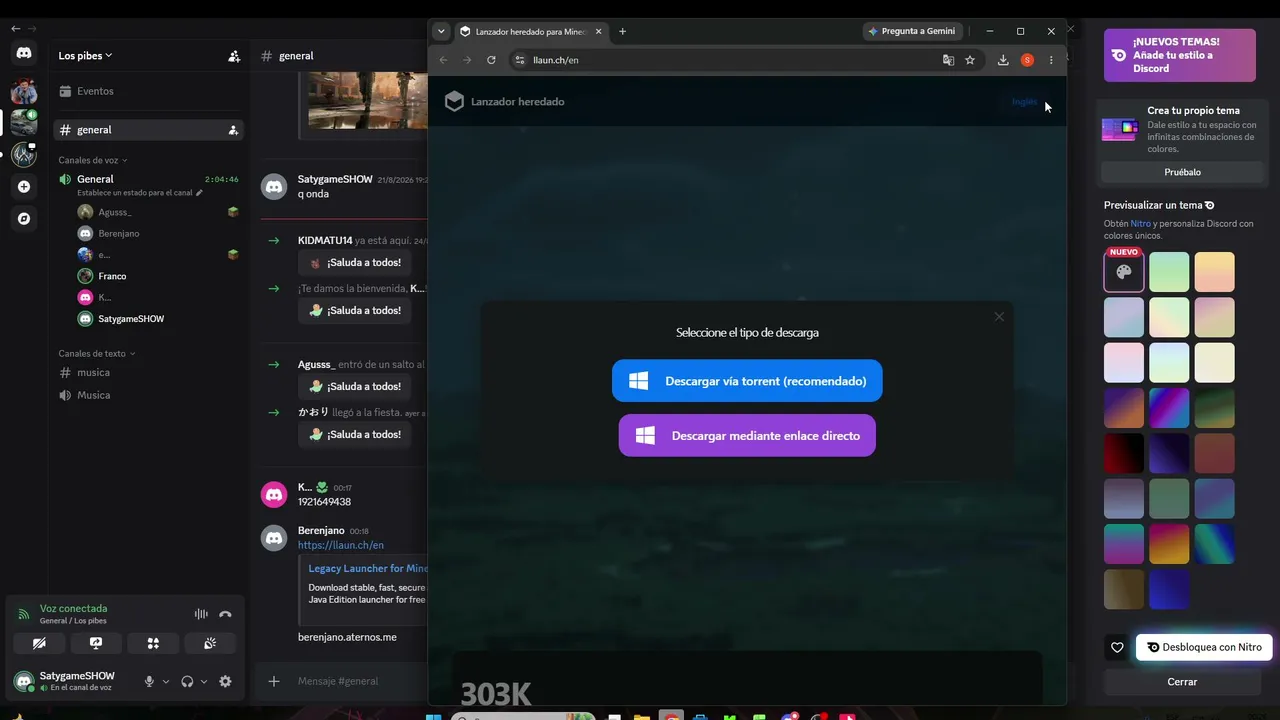Share your screen in the voice panel
This screenshot has height=720, width=1280.
point(96,643)
